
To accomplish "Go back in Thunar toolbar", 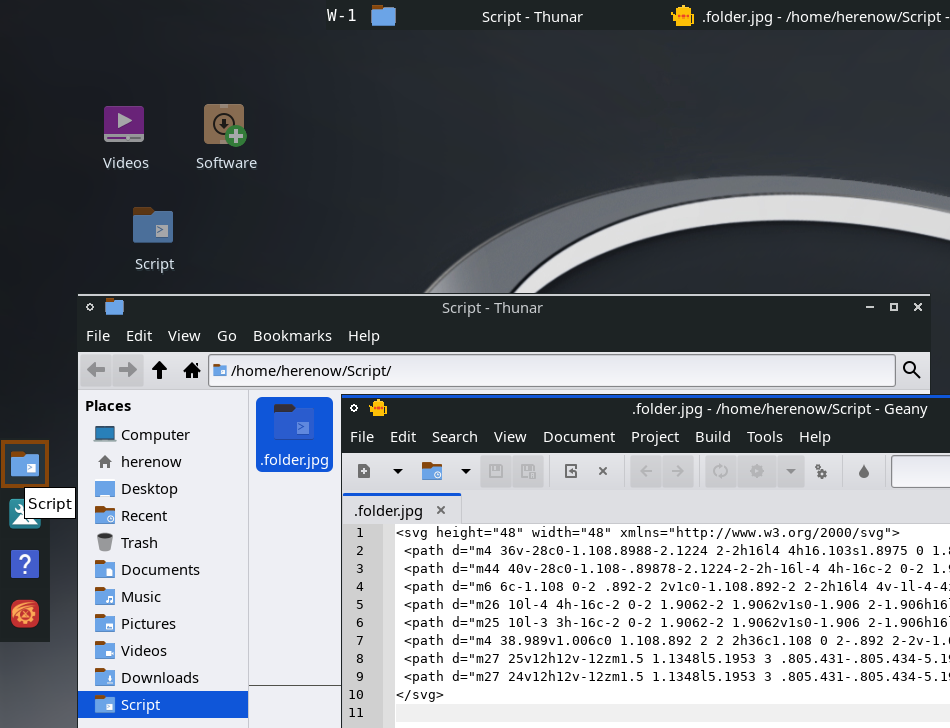I will pyautogui.click(x=96, y=369).
